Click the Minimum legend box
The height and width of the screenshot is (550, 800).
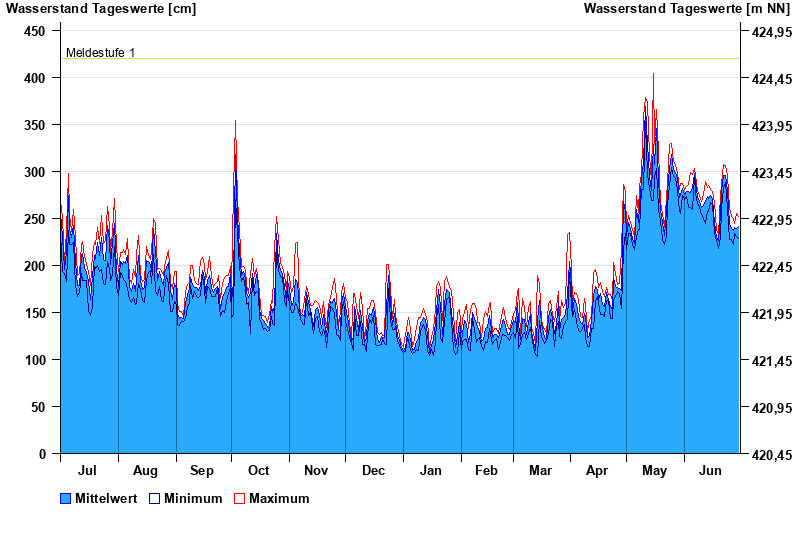tap(154, 498)
